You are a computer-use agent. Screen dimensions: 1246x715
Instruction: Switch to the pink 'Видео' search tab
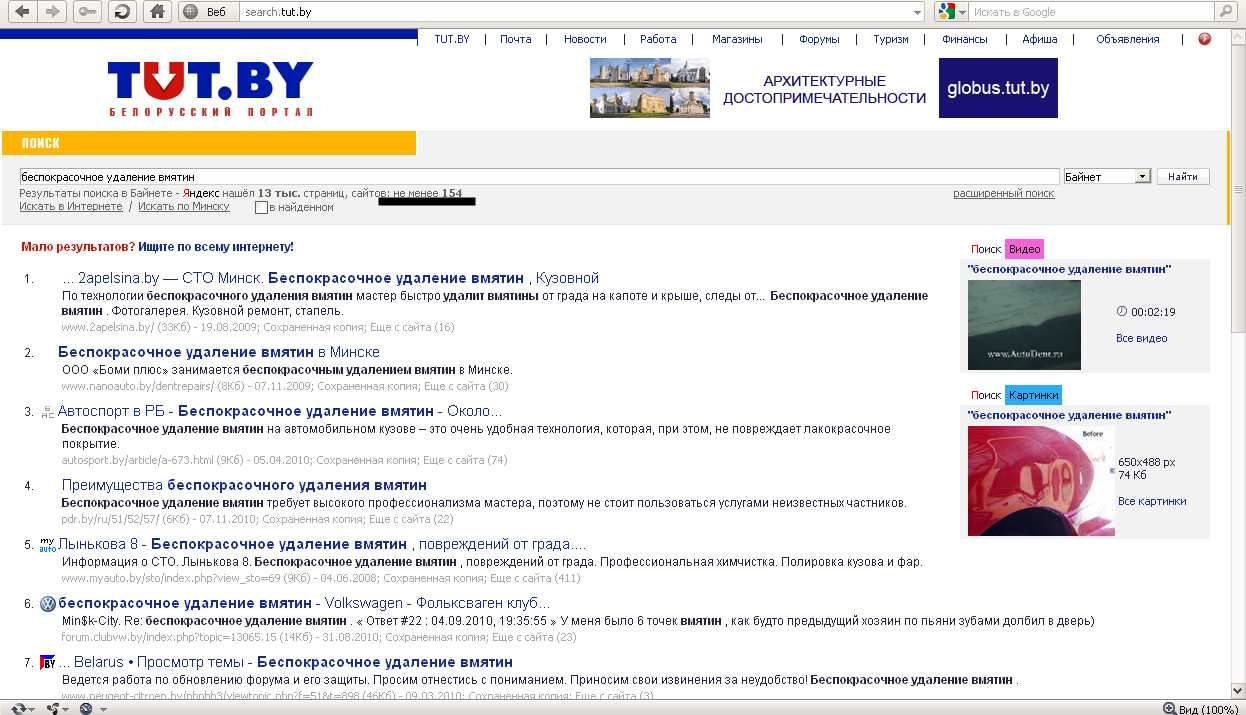(1024, 249)
